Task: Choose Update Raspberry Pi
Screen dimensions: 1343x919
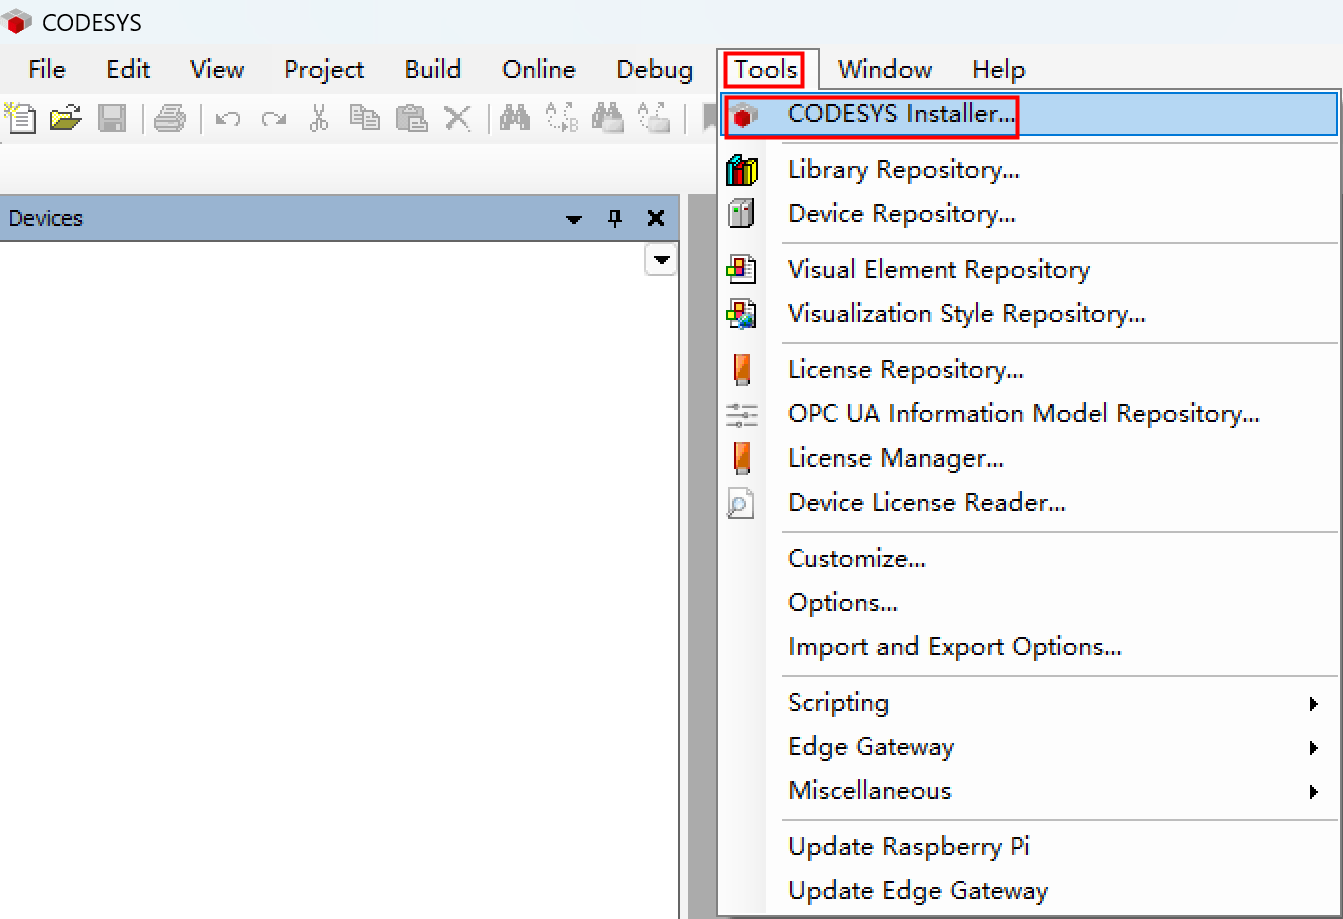Action: coord(909,847)
